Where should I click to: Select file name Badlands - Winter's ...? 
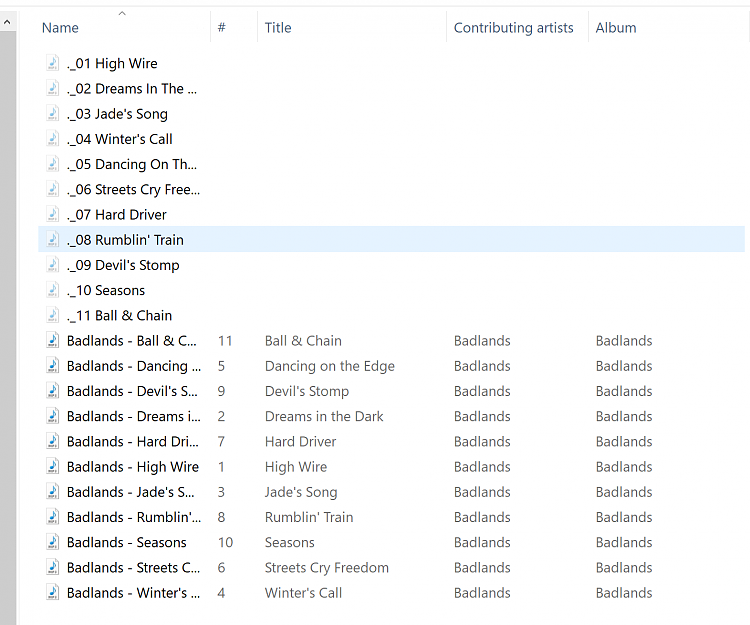(133, 593)
